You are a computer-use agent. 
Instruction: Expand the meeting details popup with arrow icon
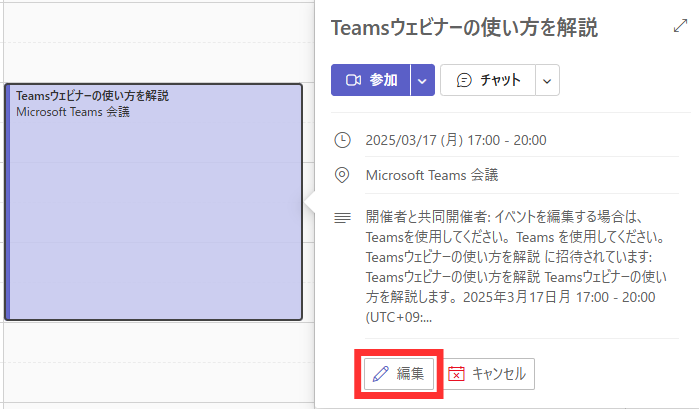click(x=680, y=26)
